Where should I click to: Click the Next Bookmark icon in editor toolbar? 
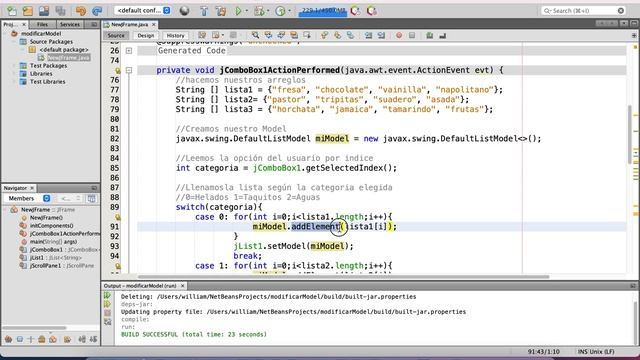click(x=337, y=36)
